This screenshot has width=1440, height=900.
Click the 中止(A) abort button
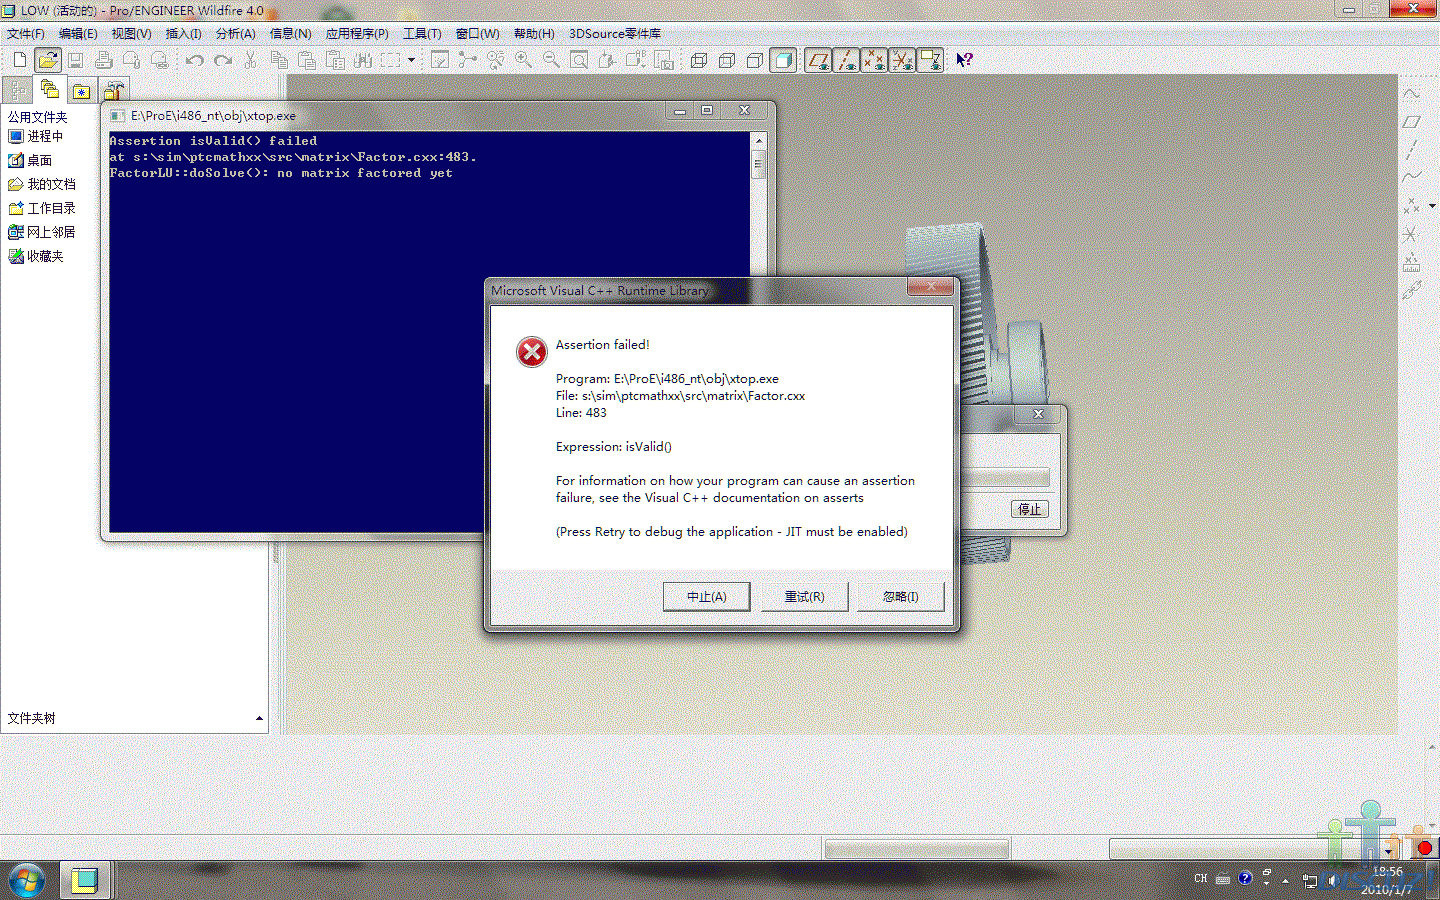(706, 597)
